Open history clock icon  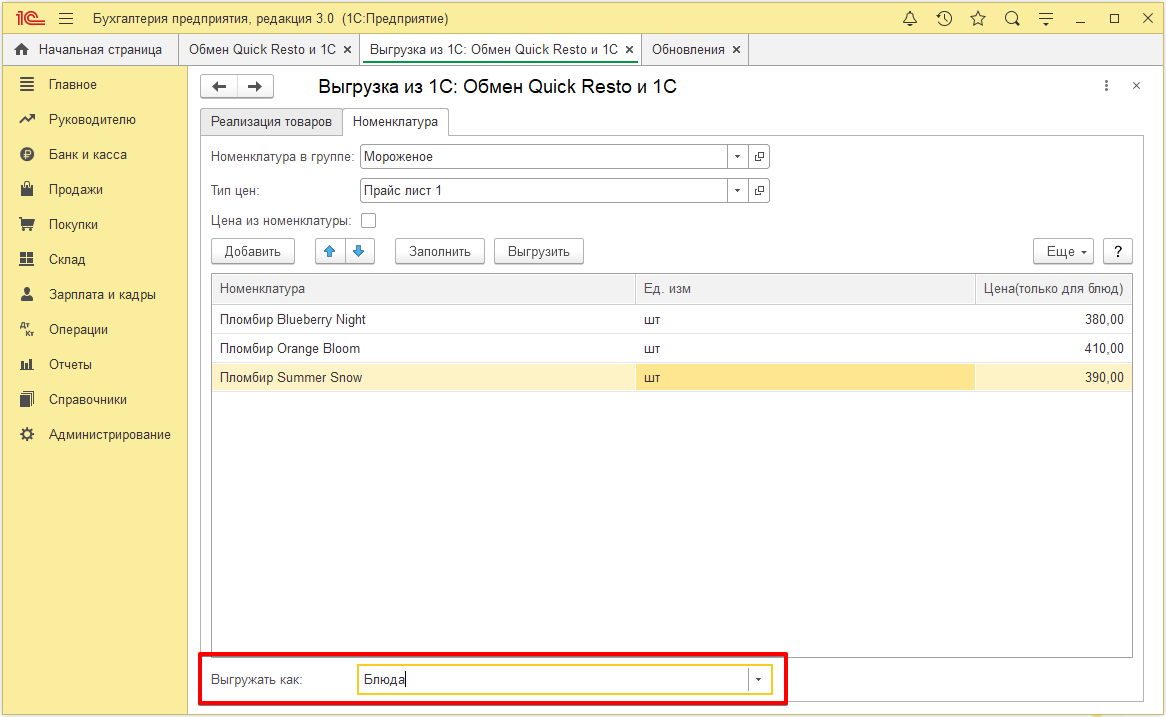tap(944, 19)
